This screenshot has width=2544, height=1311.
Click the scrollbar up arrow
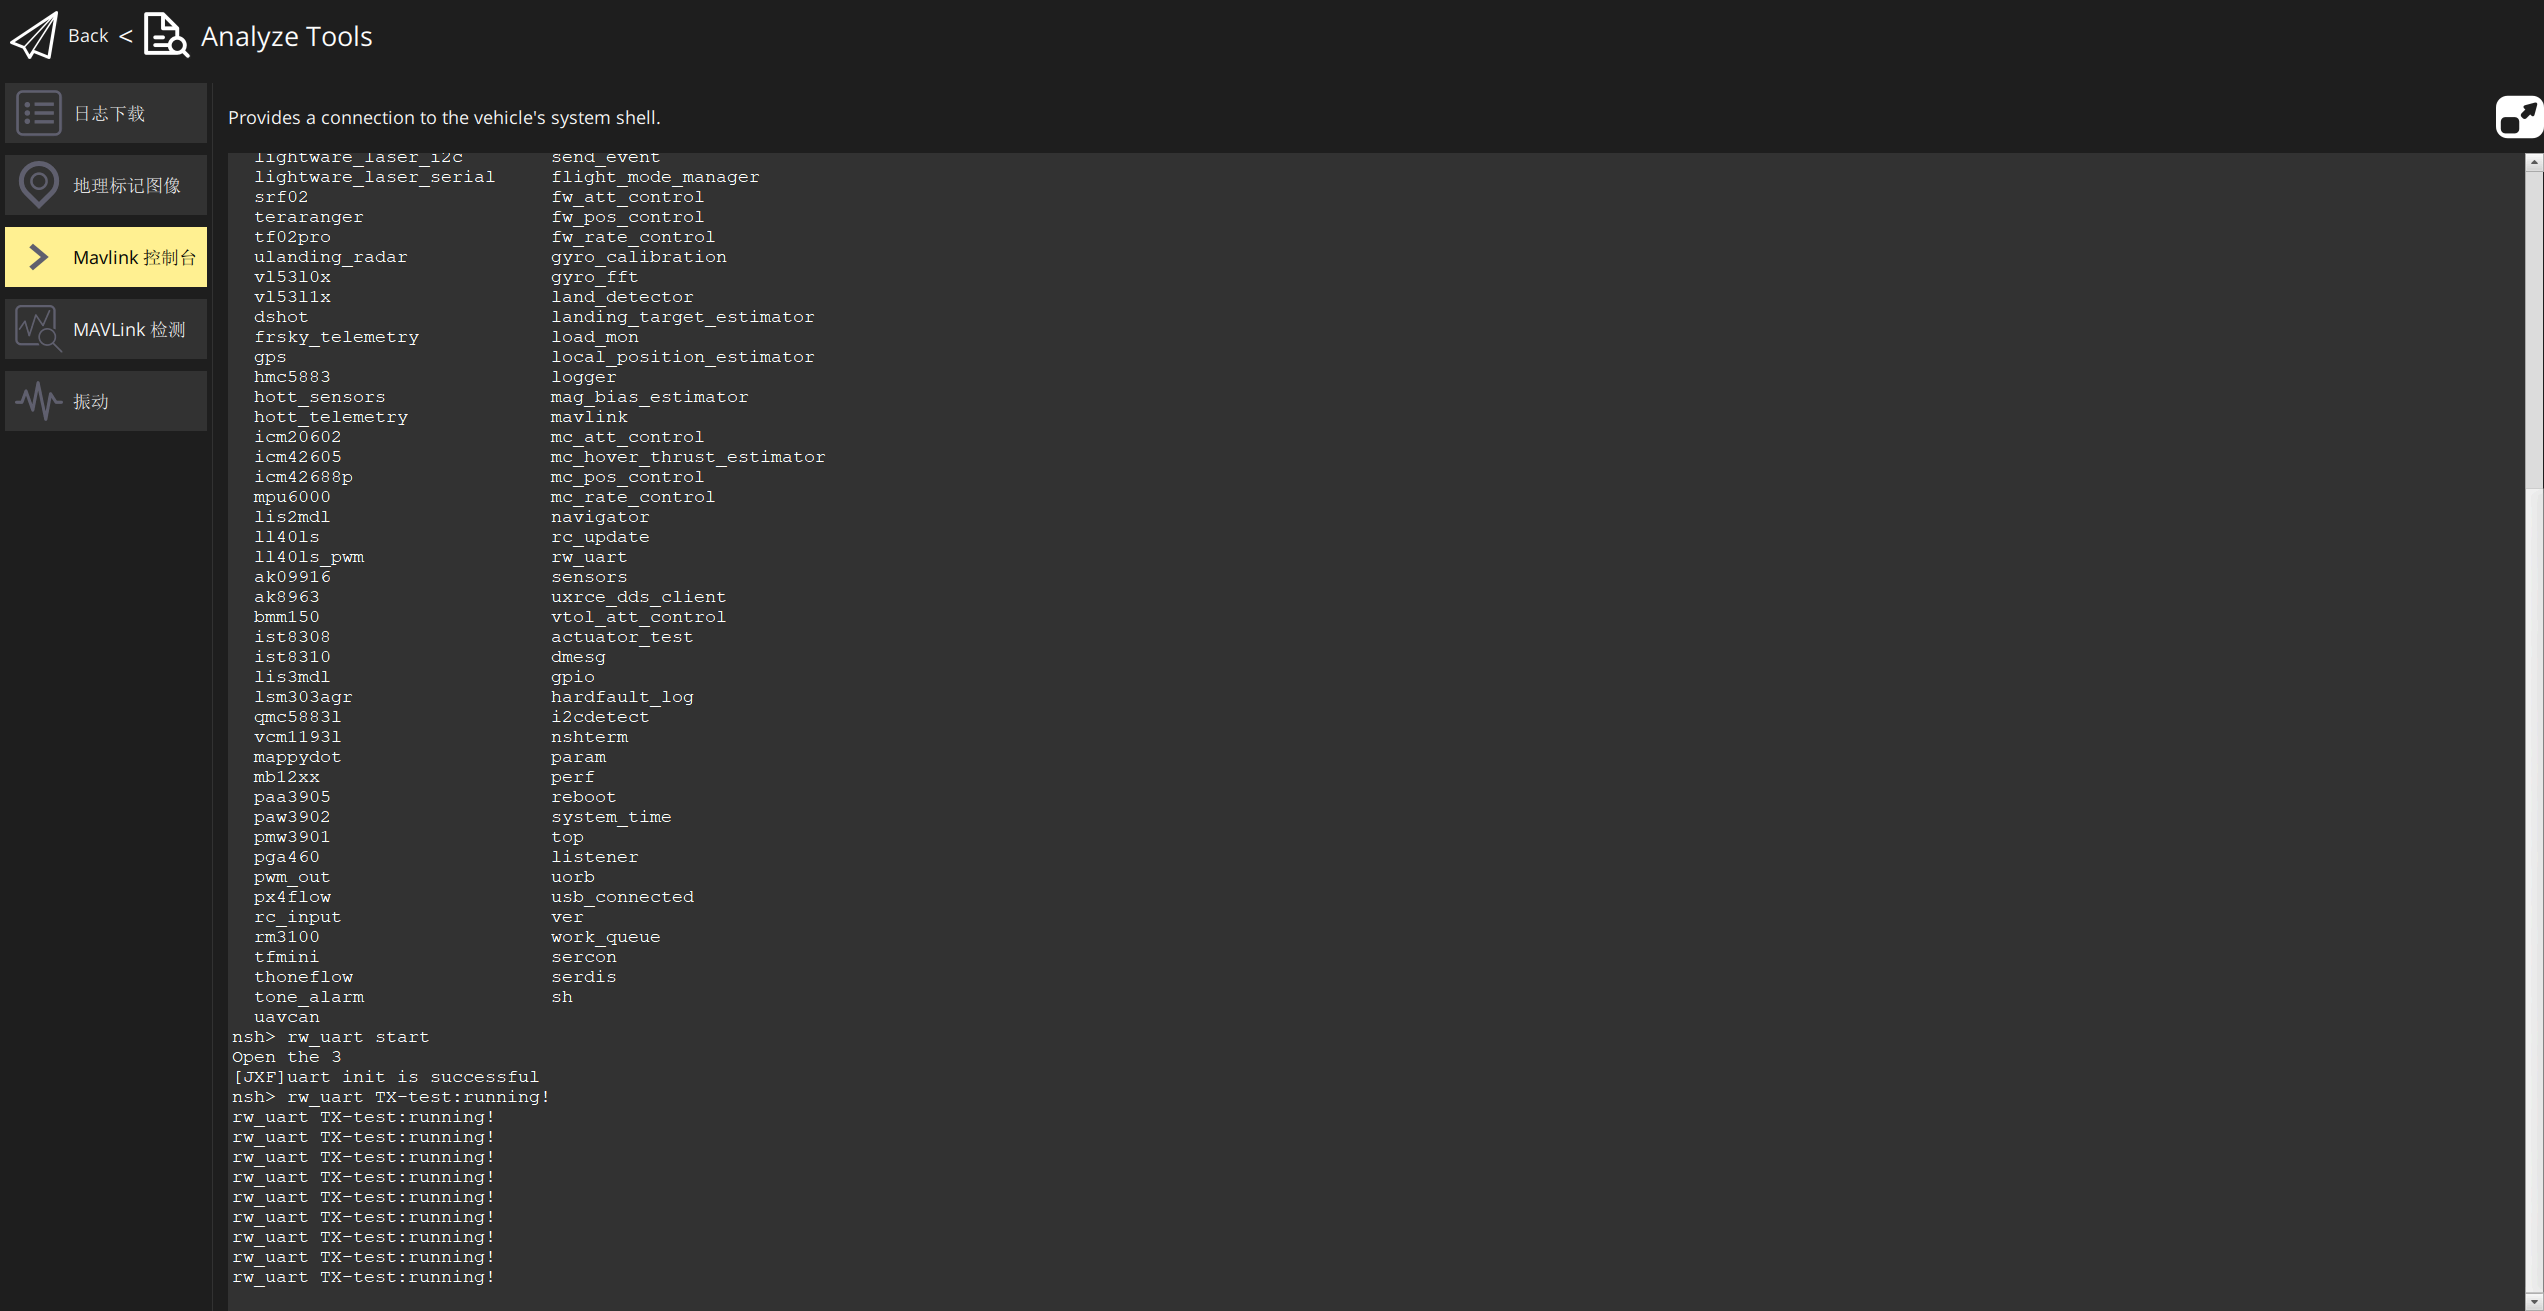click(x=2534, y=160)
